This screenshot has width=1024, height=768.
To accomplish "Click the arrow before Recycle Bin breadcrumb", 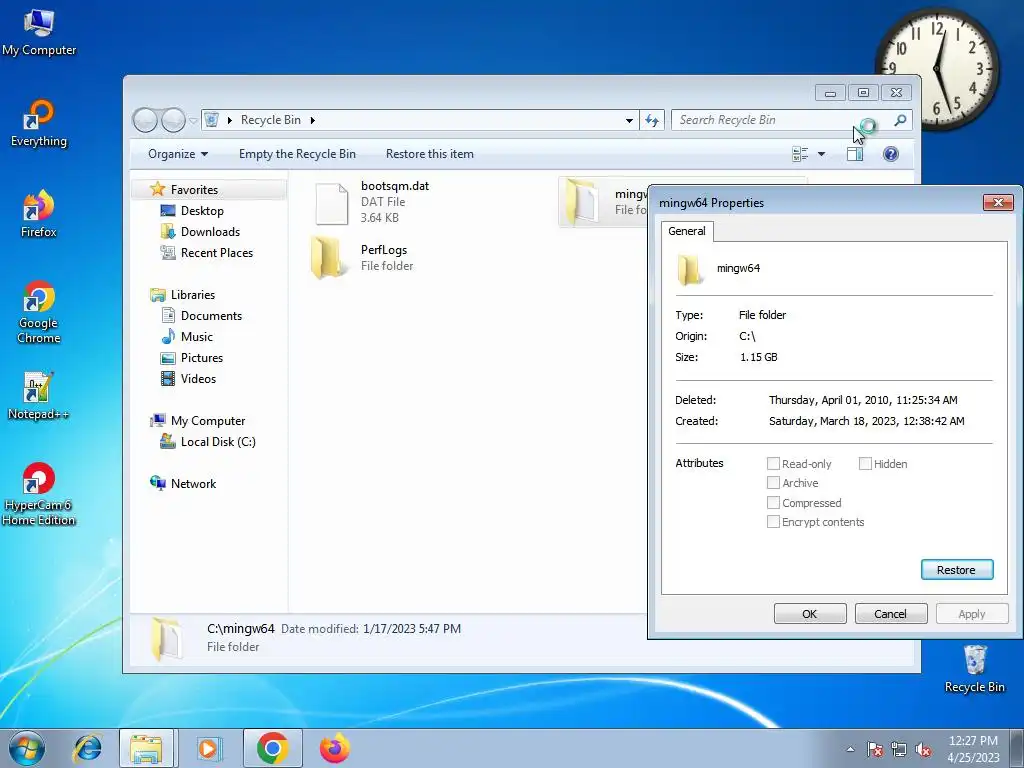I will click(230, 120).
